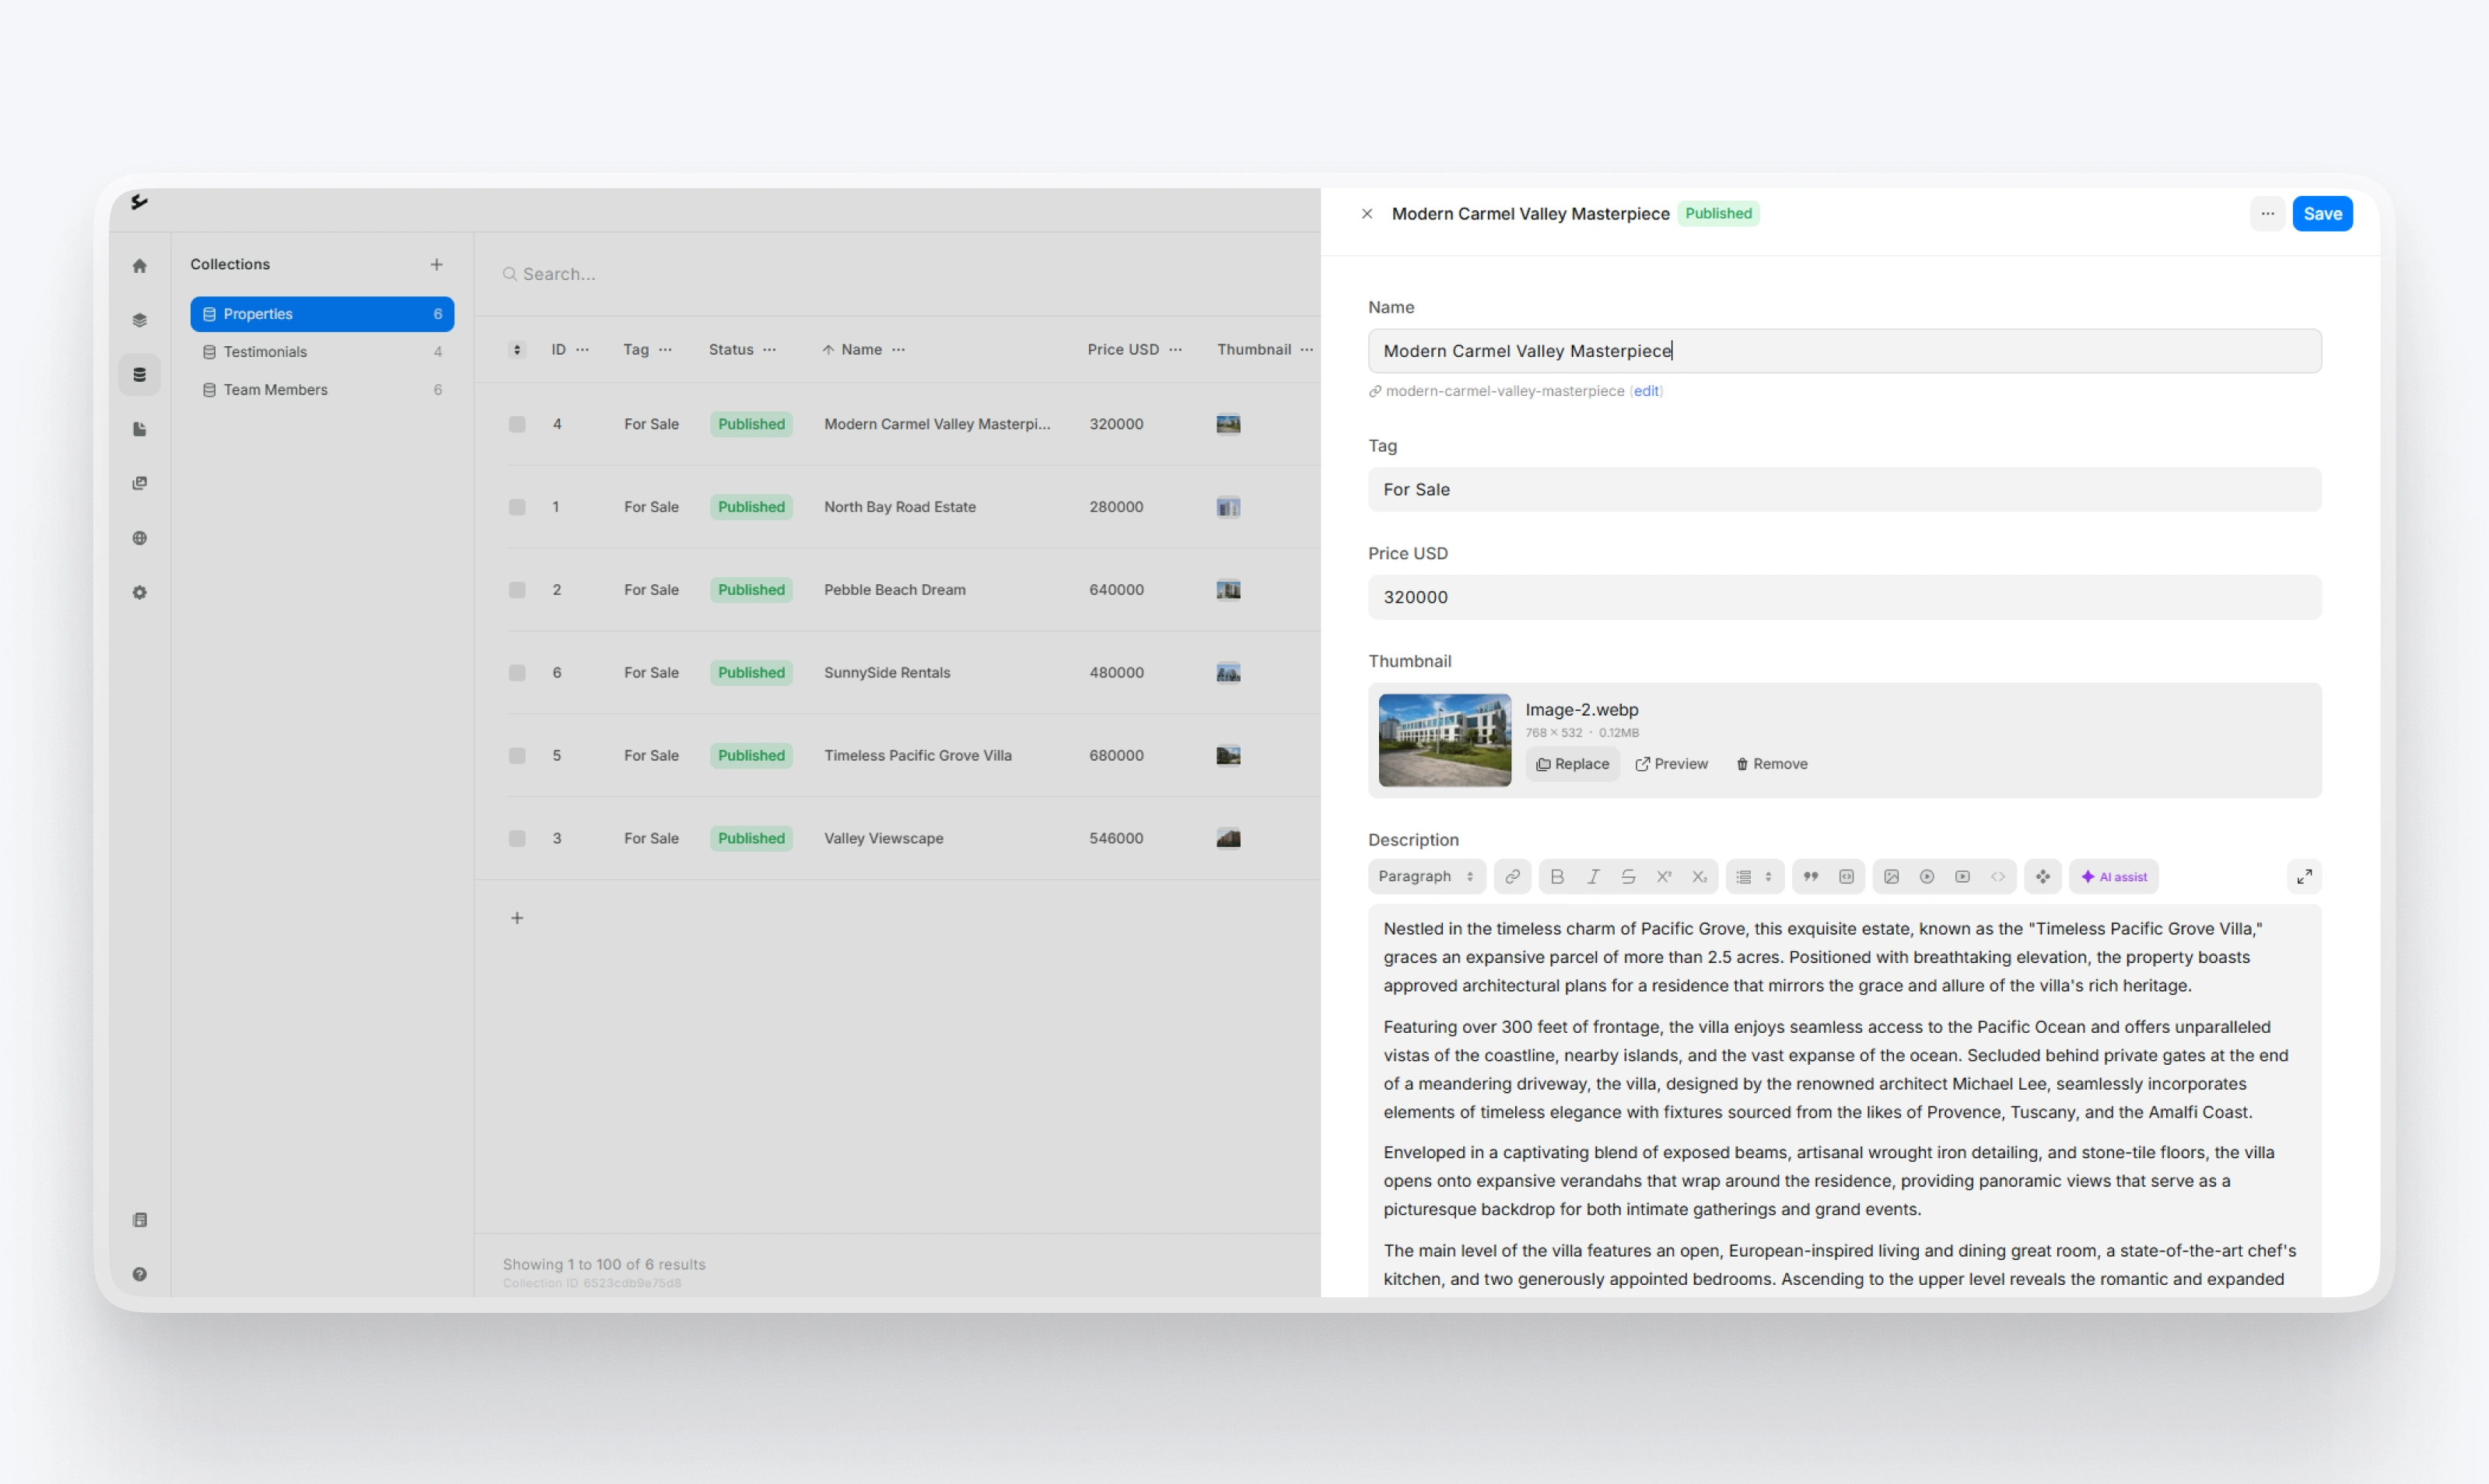Insert HTML embed angle-brackets icon
Screen dimensions: 2489x1484
pos(1998,877)
